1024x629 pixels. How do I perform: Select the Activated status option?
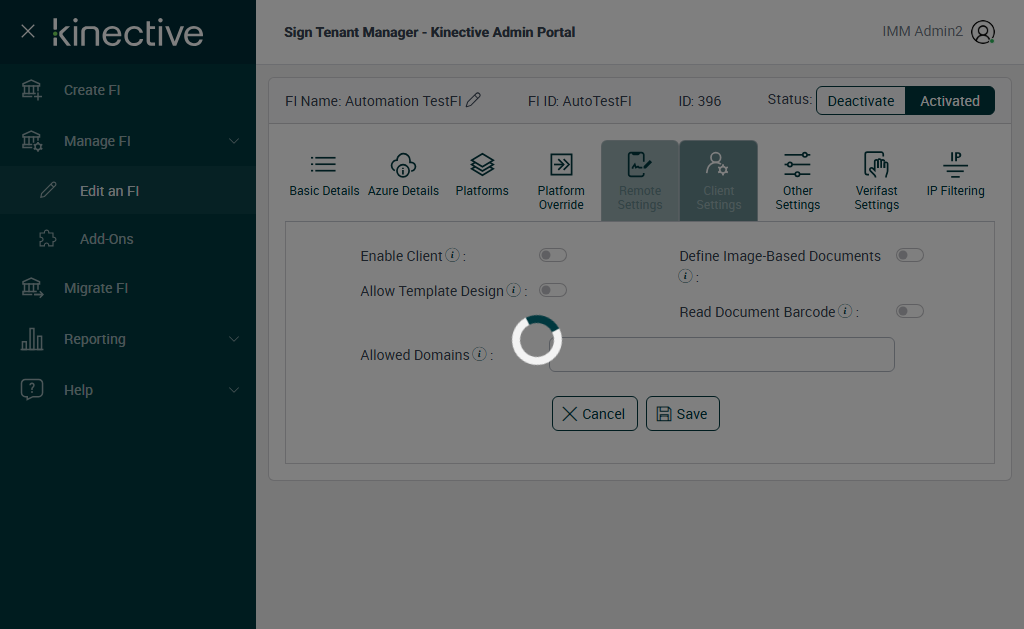pos(950,101)
